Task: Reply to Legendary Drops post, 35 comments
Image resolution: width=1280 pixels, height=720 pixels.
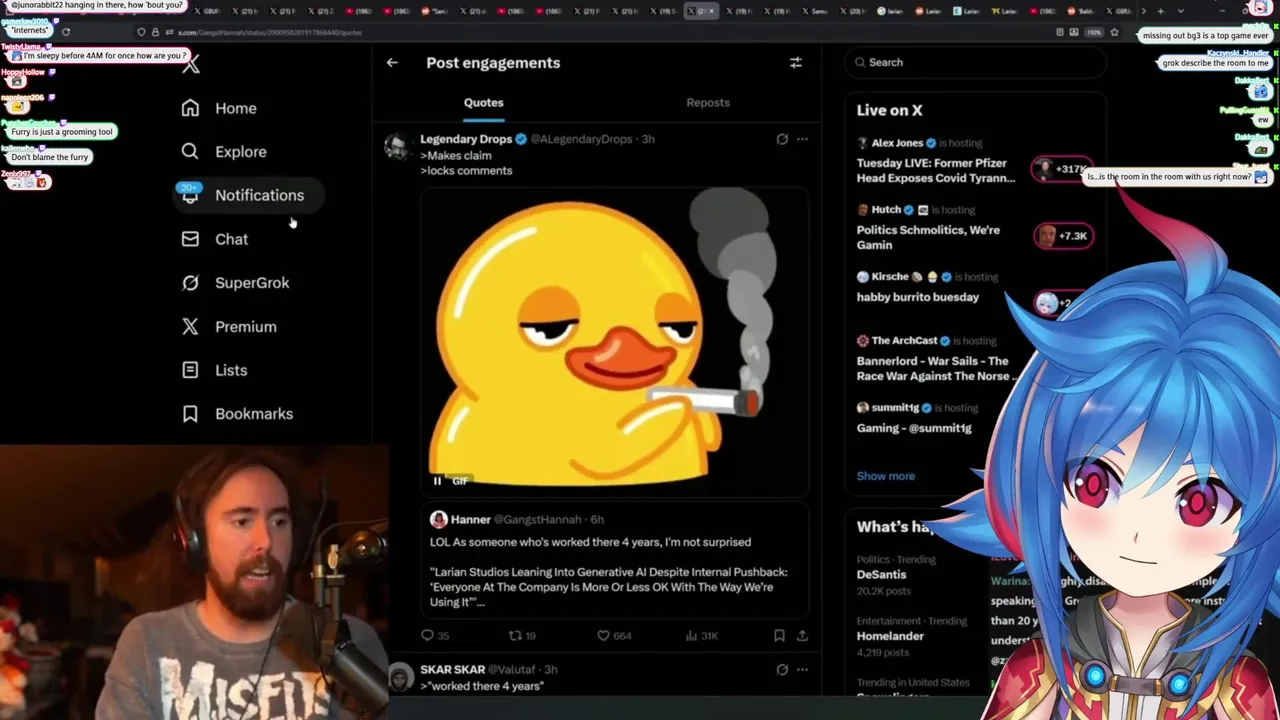Action: [435, 636]
